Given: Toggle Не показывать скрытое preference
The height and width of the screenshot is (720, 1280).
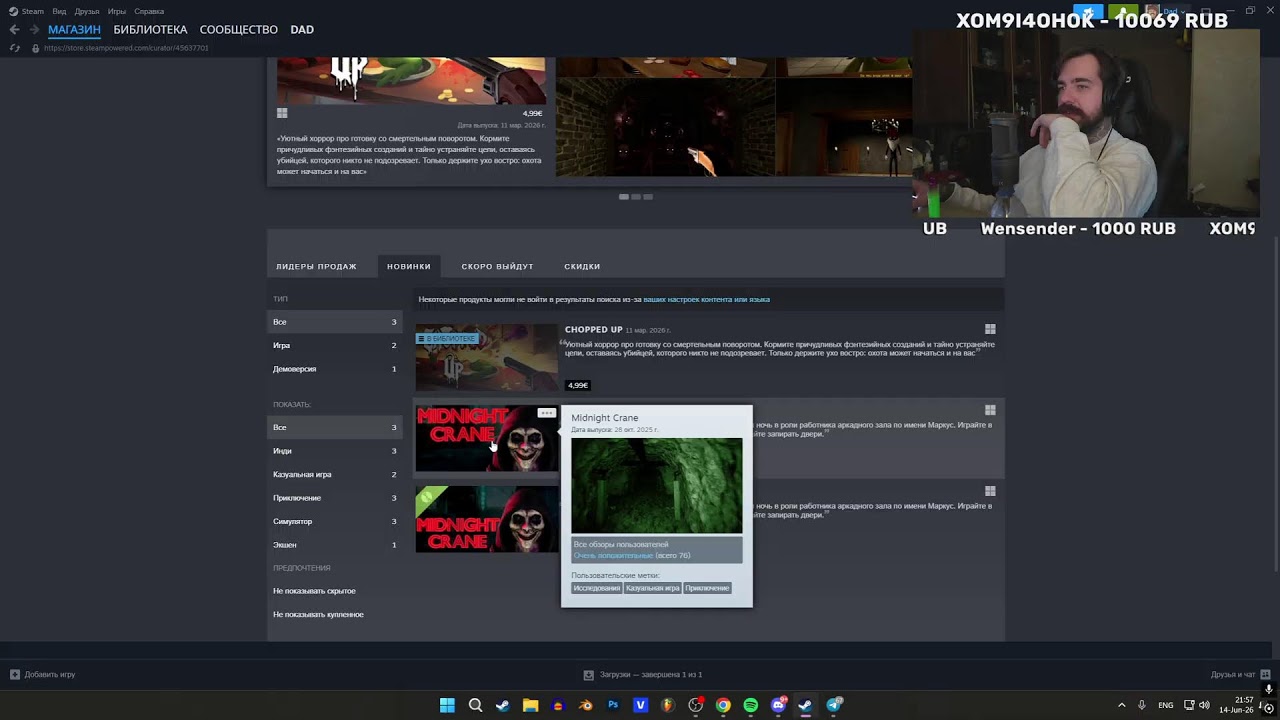Looking at the screenshot, I should 314,591.
